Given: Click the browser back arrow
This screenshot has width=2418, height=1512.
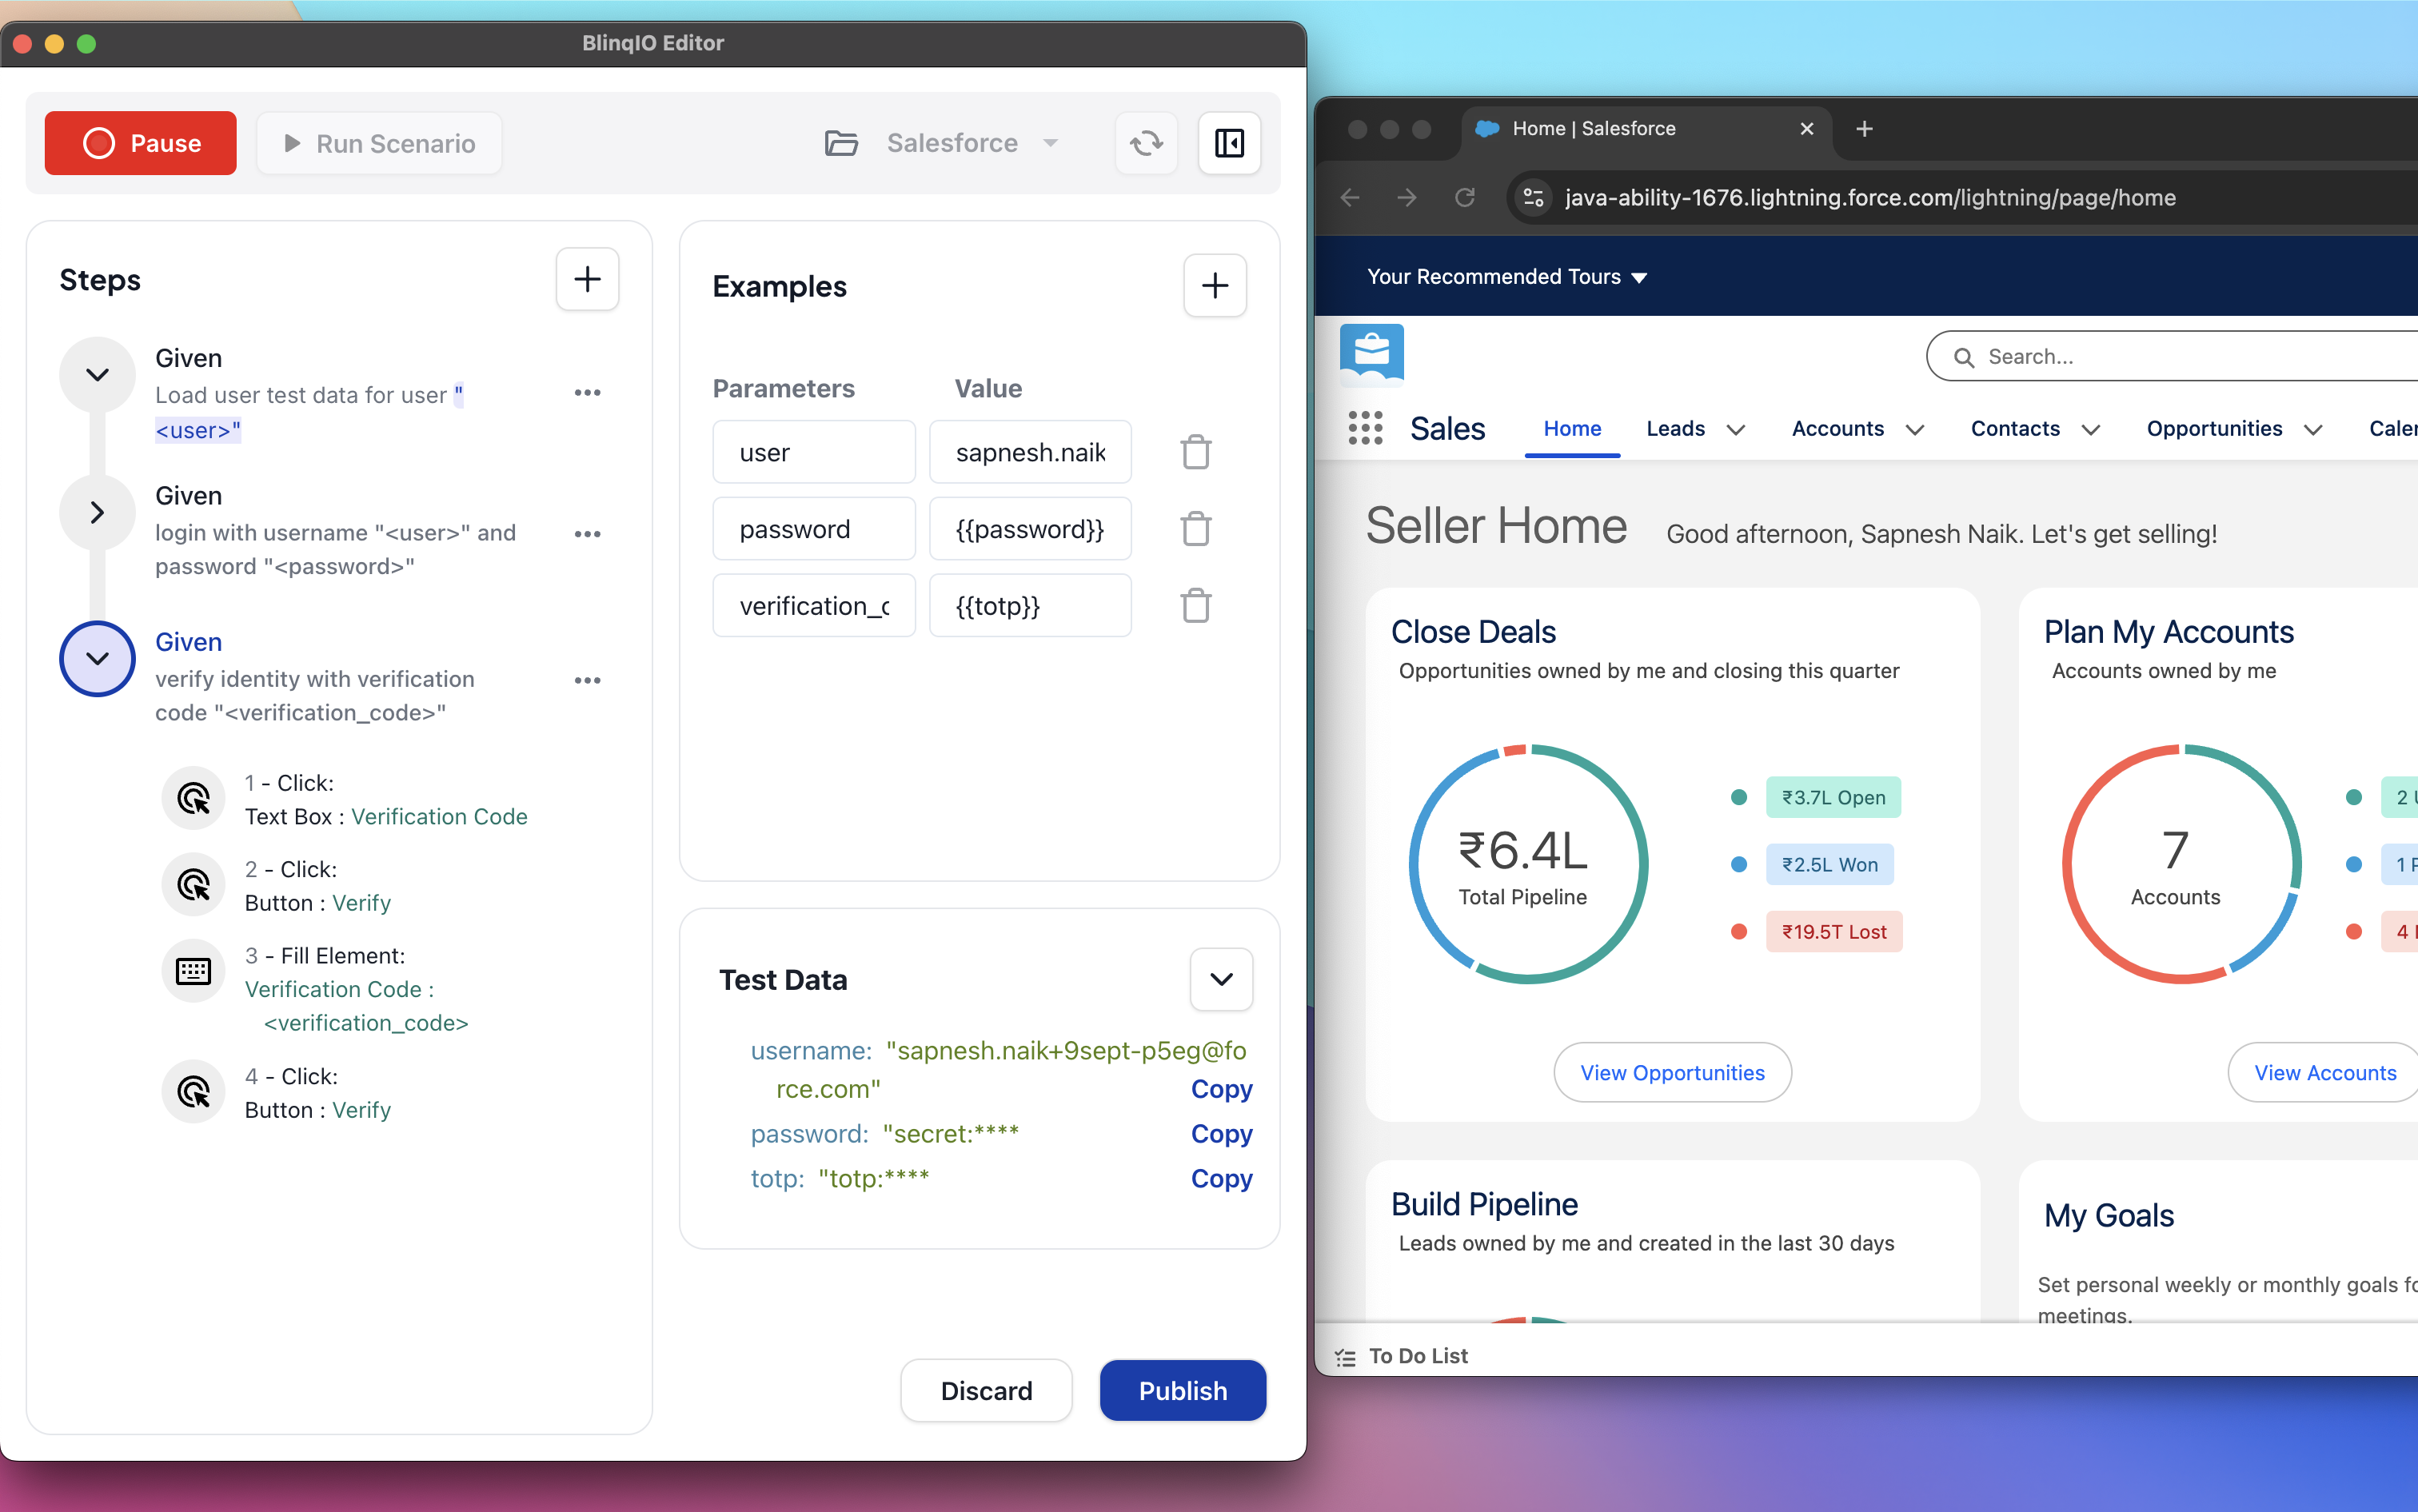Looking at the screenshot, I should pos(1350,198).
